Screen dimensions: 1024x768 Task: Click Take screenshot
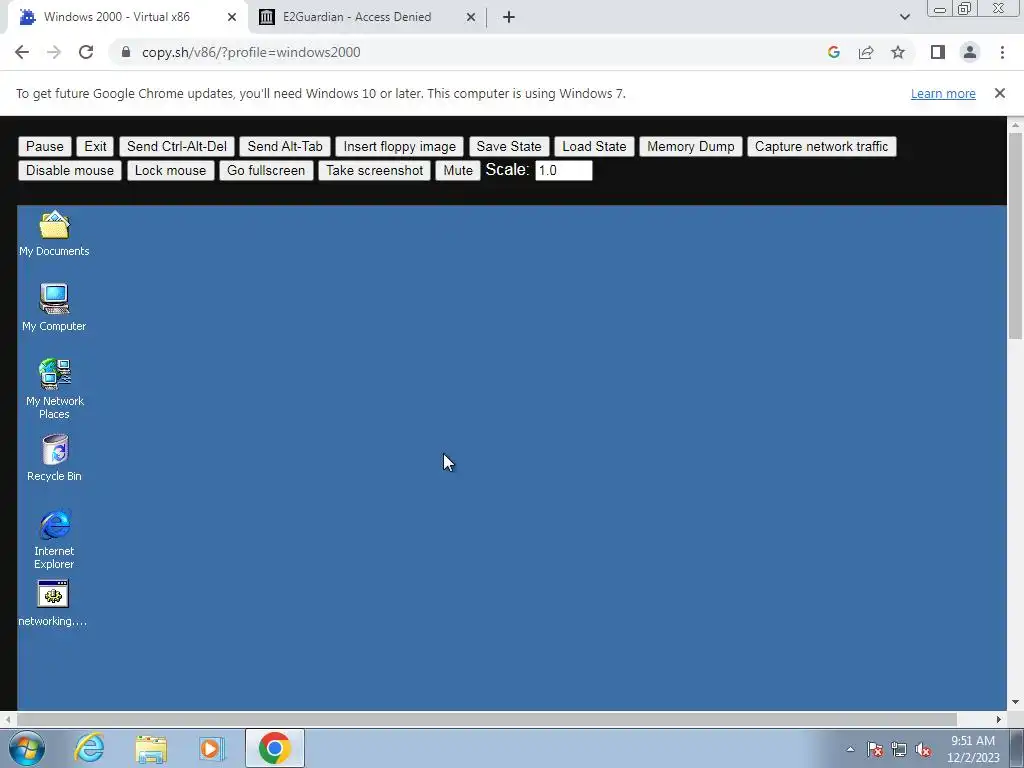[375, 170]
